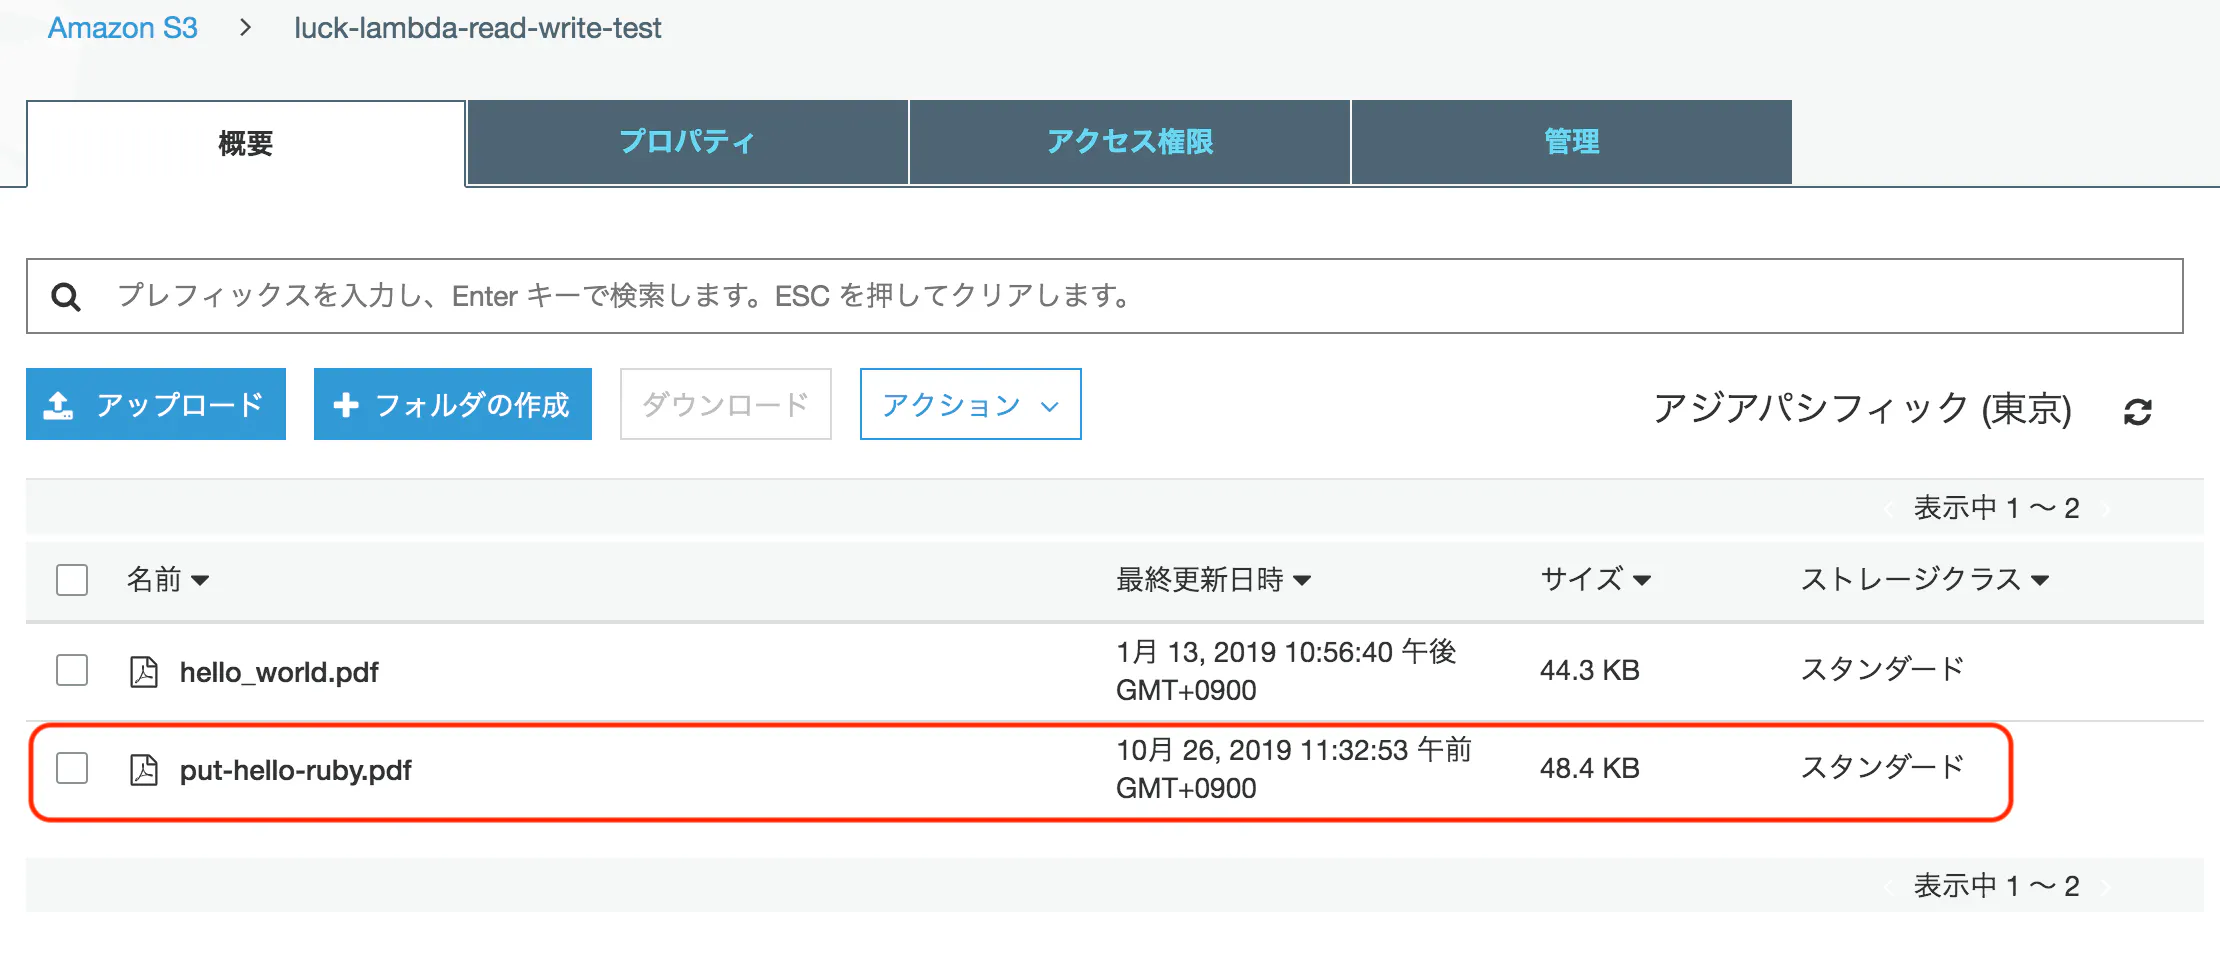Open the アクション dropdown menu

968,404
